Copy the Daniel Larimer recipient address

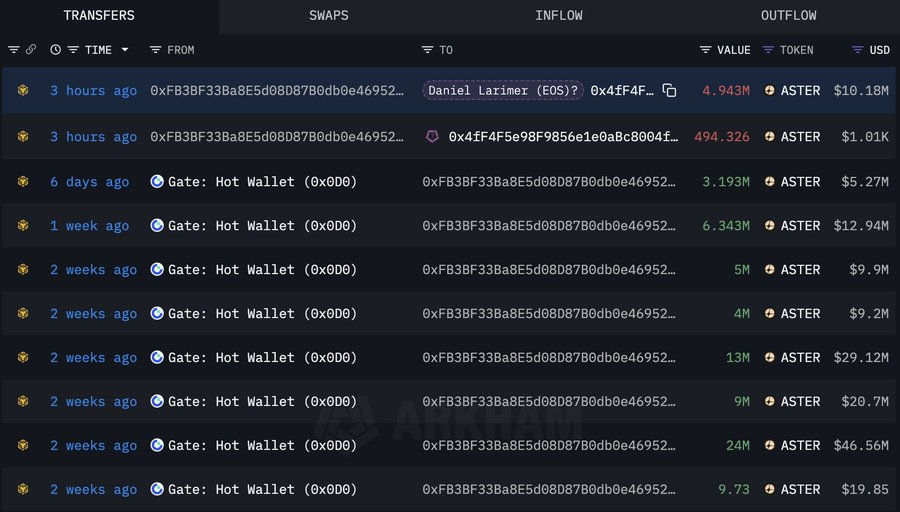(669, 91)
